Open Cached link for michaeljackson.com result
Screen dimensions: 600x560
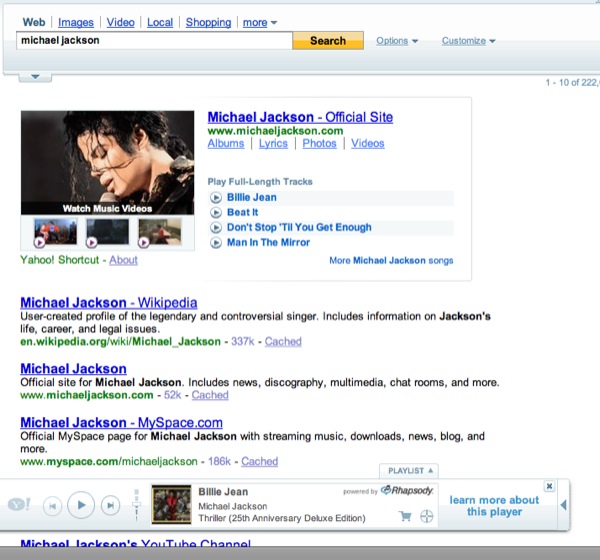click(x=210, y=395)
